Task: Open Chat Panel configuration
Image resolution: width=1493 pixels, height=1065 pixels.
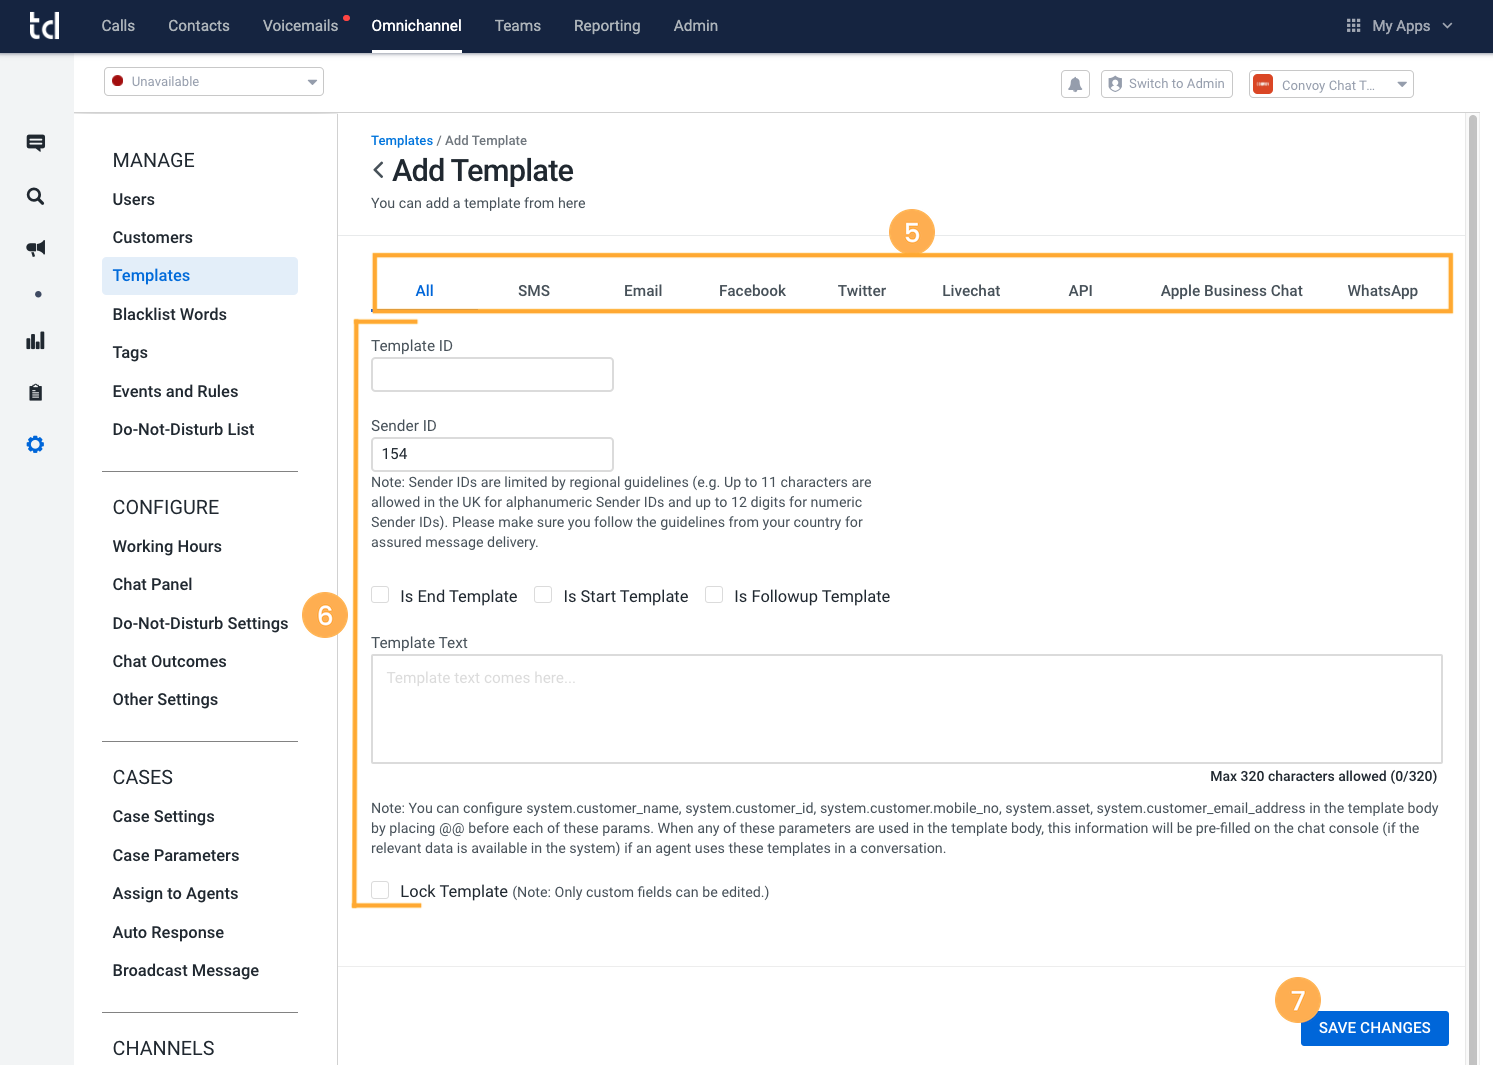Action: [153, 584]
